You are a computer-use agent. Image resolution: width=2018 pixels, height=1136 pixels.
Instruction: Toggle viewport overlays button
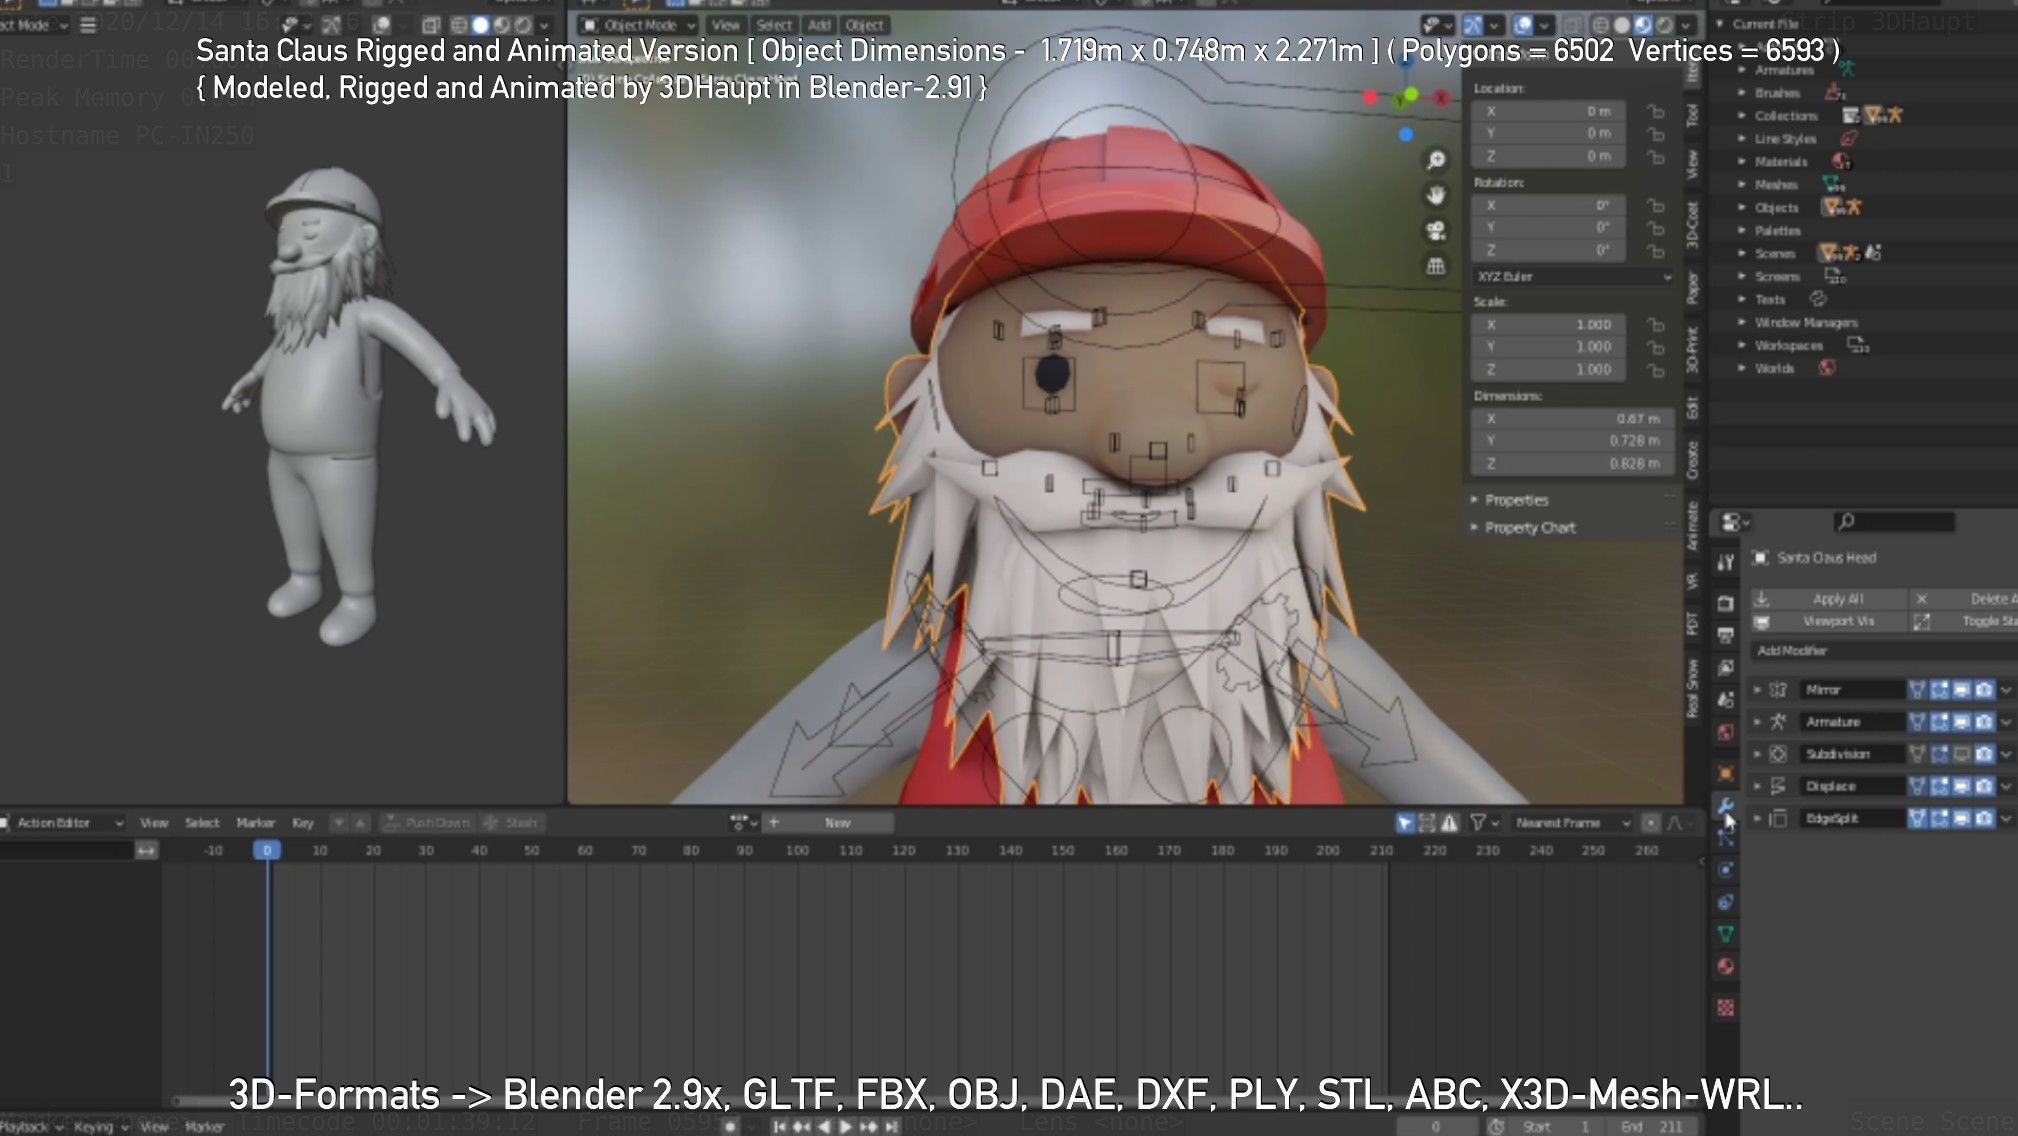pos(1522,25)
